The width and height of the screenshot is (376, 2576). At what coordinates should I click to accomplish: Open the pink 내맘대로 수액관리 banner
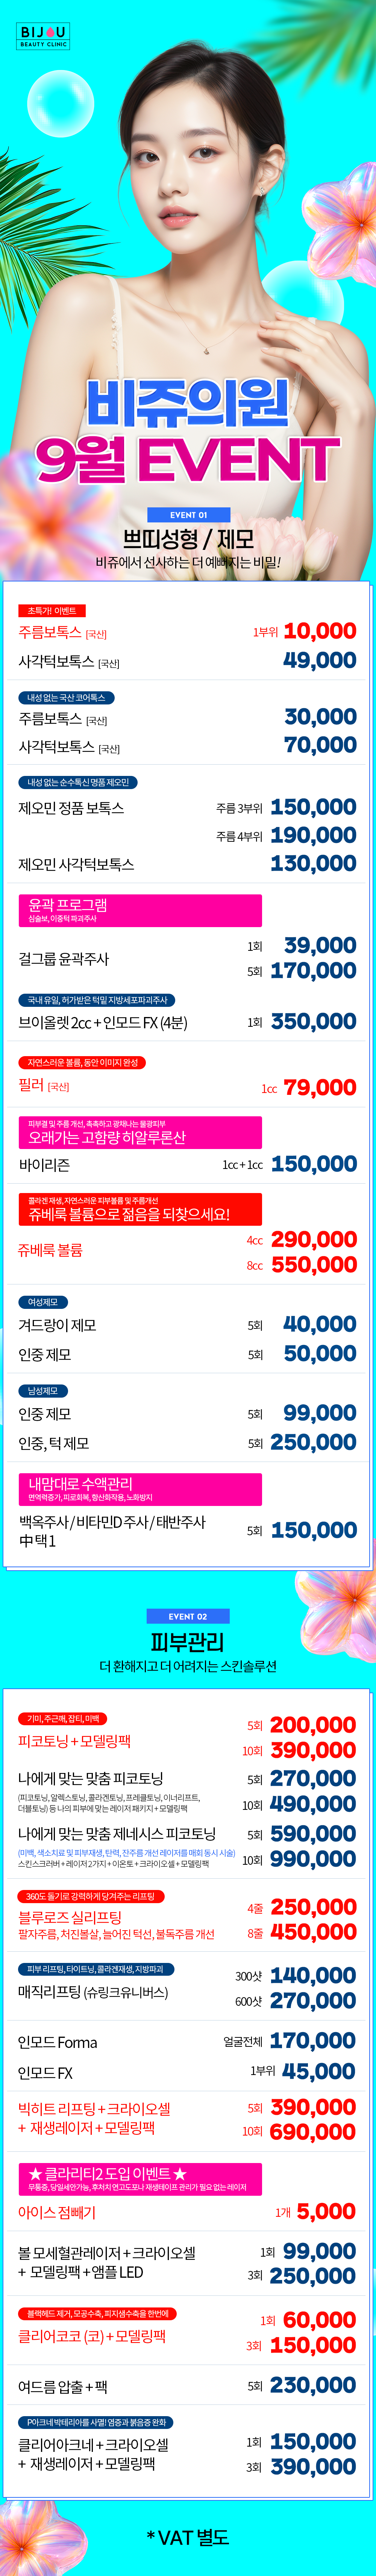(x=140, y=1489)
